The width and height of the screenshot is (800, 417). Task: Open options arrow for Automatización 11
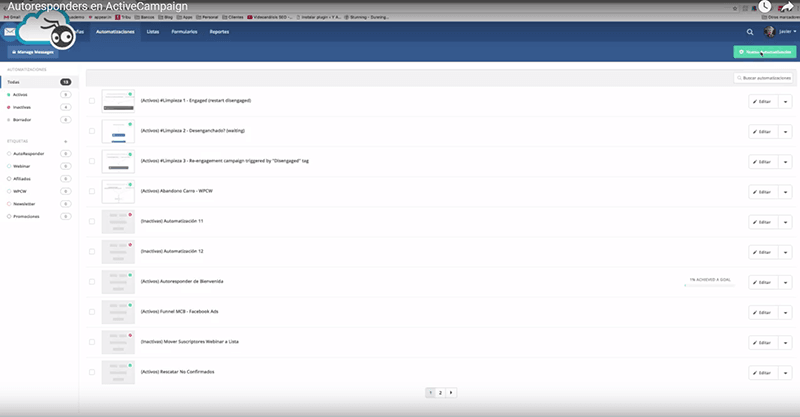(x=785, y=222)
